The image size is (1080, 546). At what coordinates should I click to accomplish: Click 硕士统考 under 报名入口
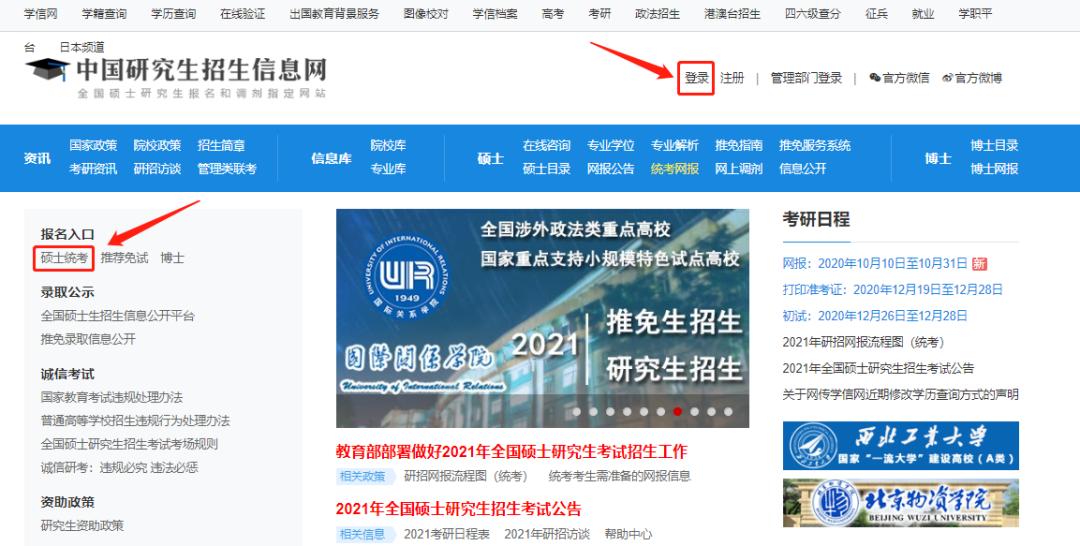[x=64, y=258]
